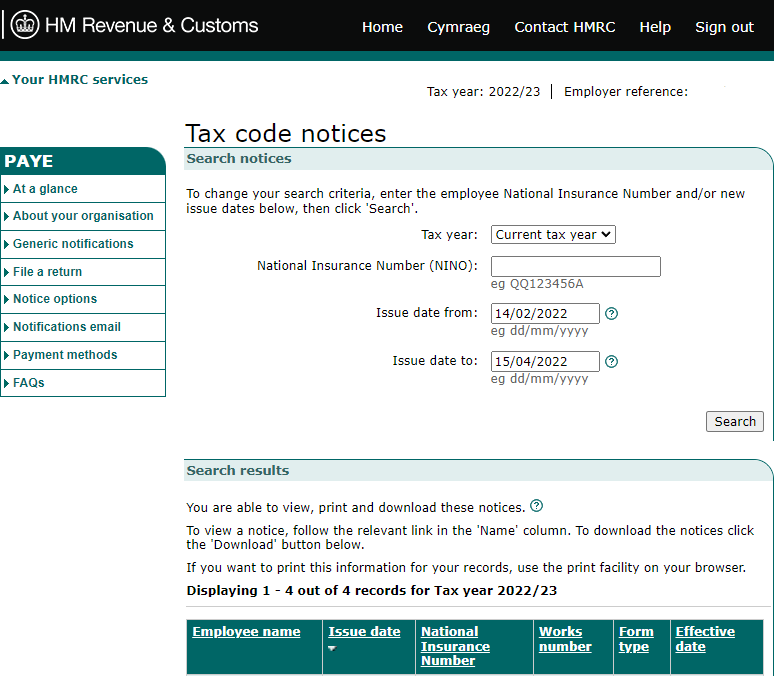This screenshot has width=776, height=676.
Task: Click the HMRC crown logo icon
Action: coord(25,25)
